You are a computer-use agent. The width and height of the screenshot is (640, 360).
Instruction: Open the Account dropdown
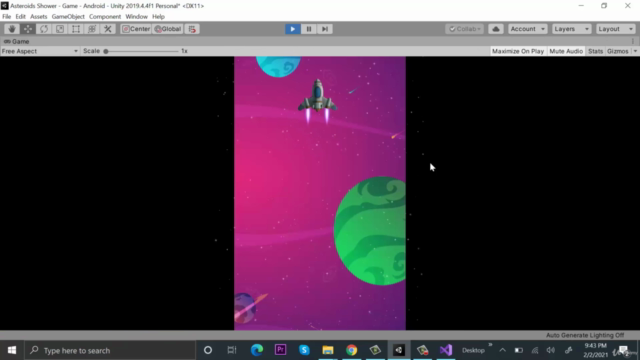[x=527, y=29]
